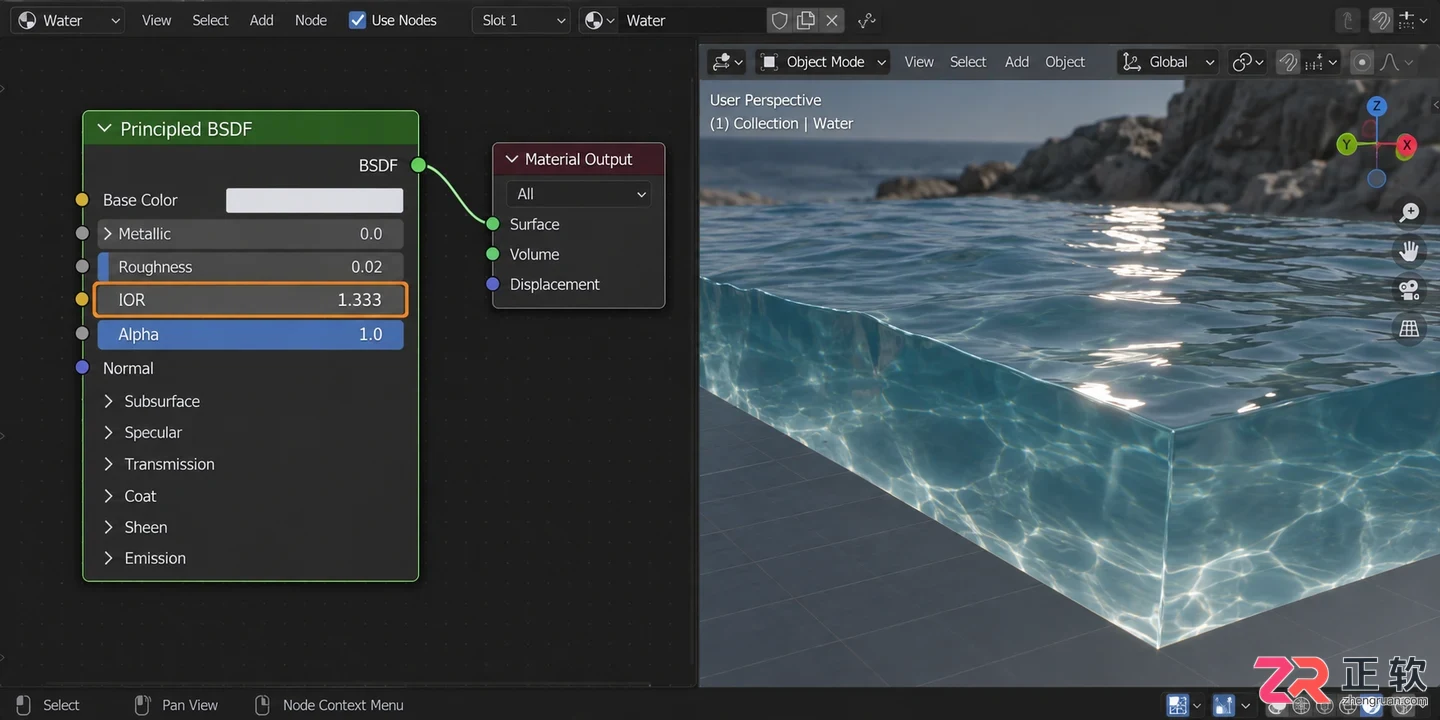
Task: Click the blue Normal input socket
Action: pyautogui.click(x=83, y=368)
